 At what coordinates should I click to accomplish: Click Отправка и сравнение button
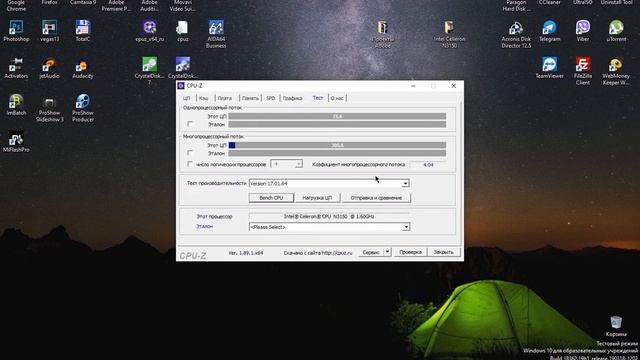pyautogui.click(x=376, y=198)
